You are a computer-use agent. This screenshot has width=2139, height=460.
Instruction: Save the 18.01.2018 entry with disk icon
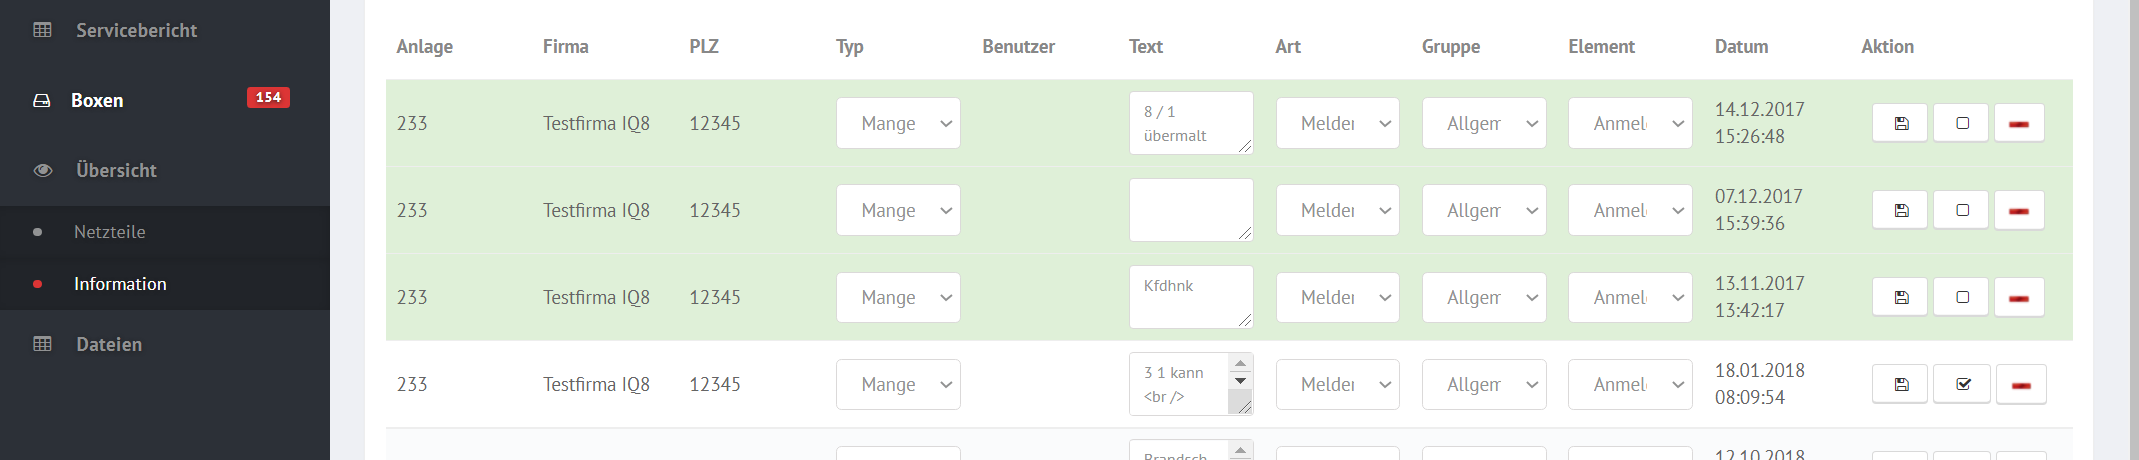[1900, 384]
